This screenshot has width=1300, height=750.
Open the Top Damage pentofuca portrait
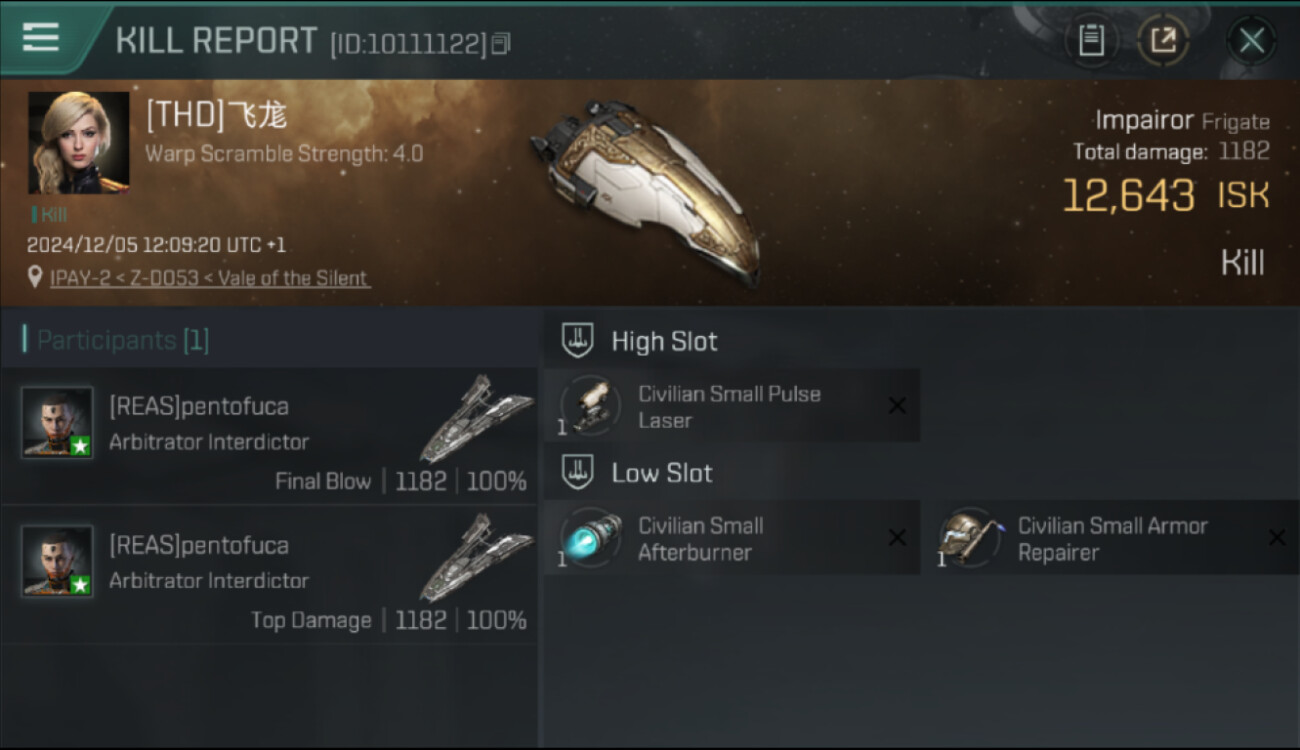57,561
